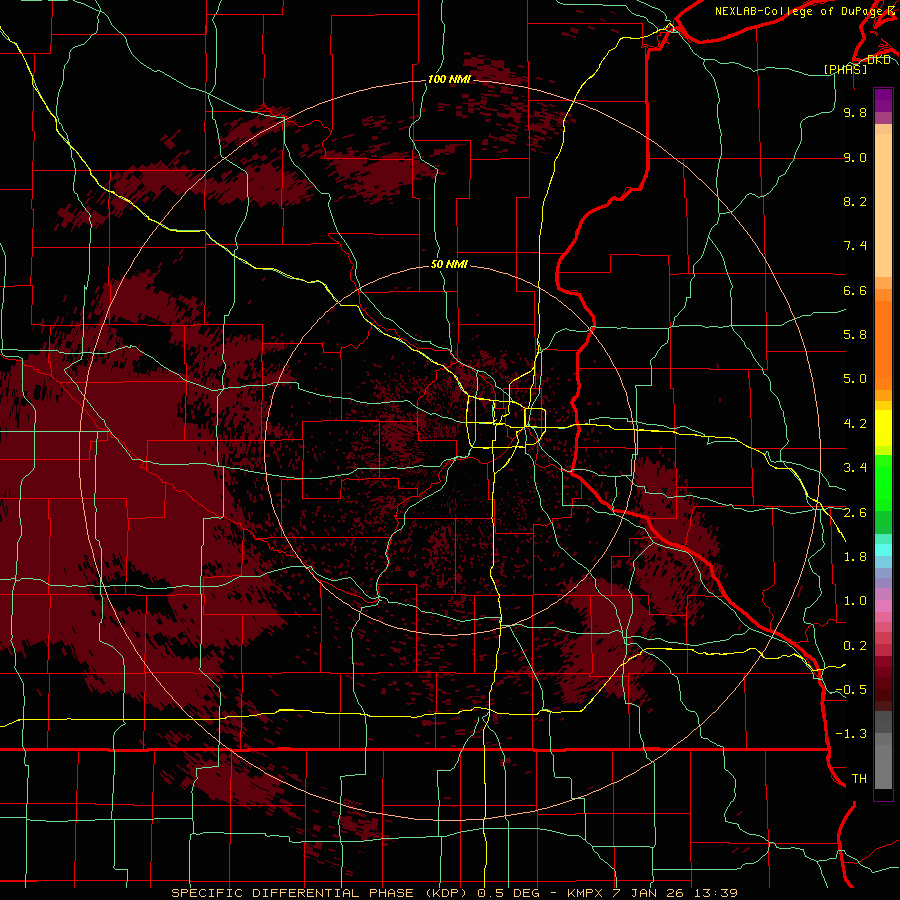Click the purple swatch atop the color bar
Image resolution: width=900 pixels, height=900 pixels.
pyautogui.click(x=883, y=101)
